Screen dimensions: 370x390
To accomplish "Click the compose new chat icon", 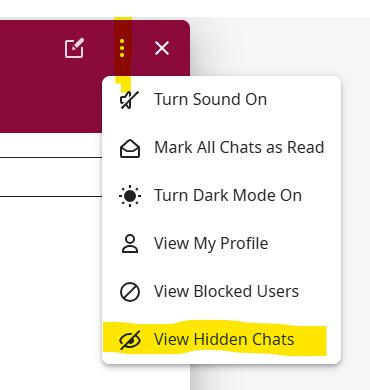I will pos(74,48).
